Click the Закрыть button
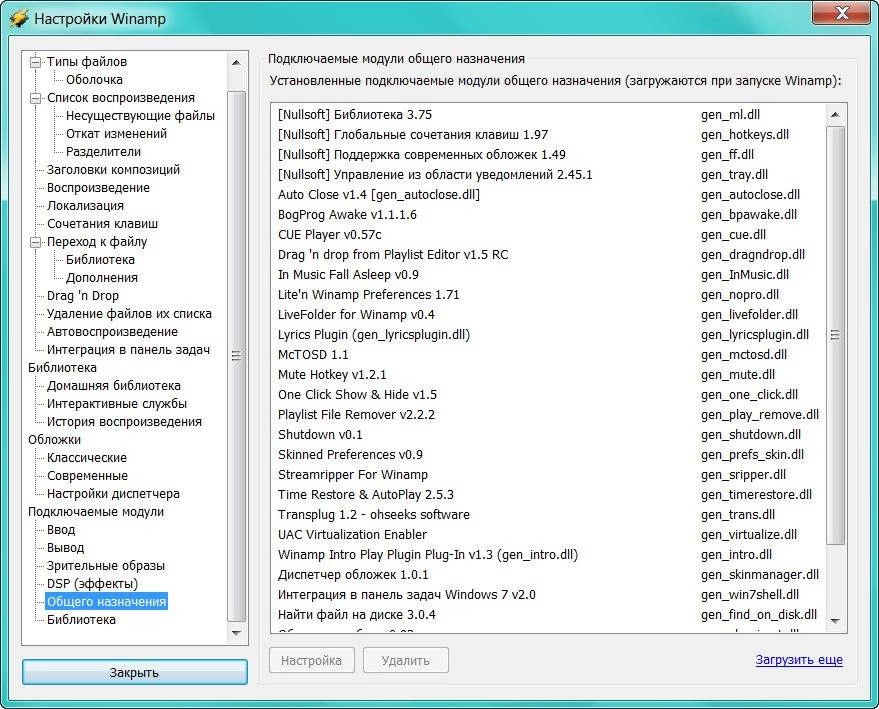The height and width of the screenshot is (709, 879). click(x=135, y=672)
